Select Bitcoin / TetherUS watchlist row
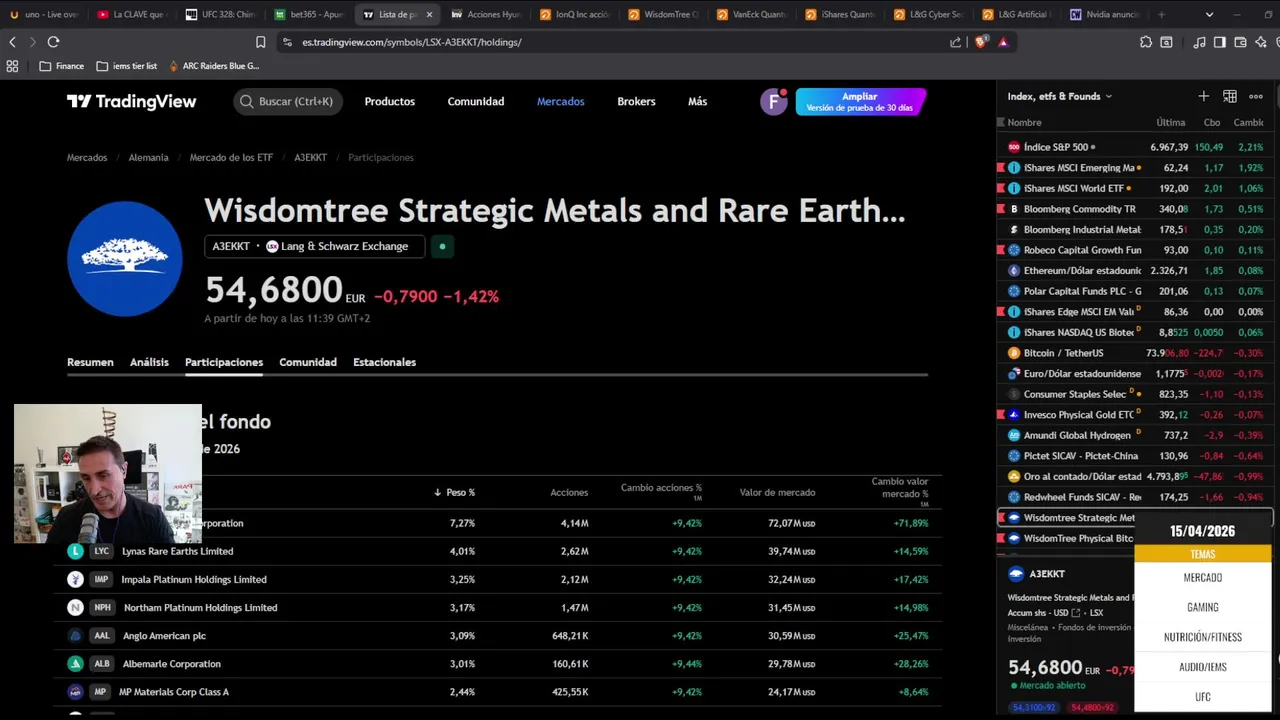 coord(1135,353)
